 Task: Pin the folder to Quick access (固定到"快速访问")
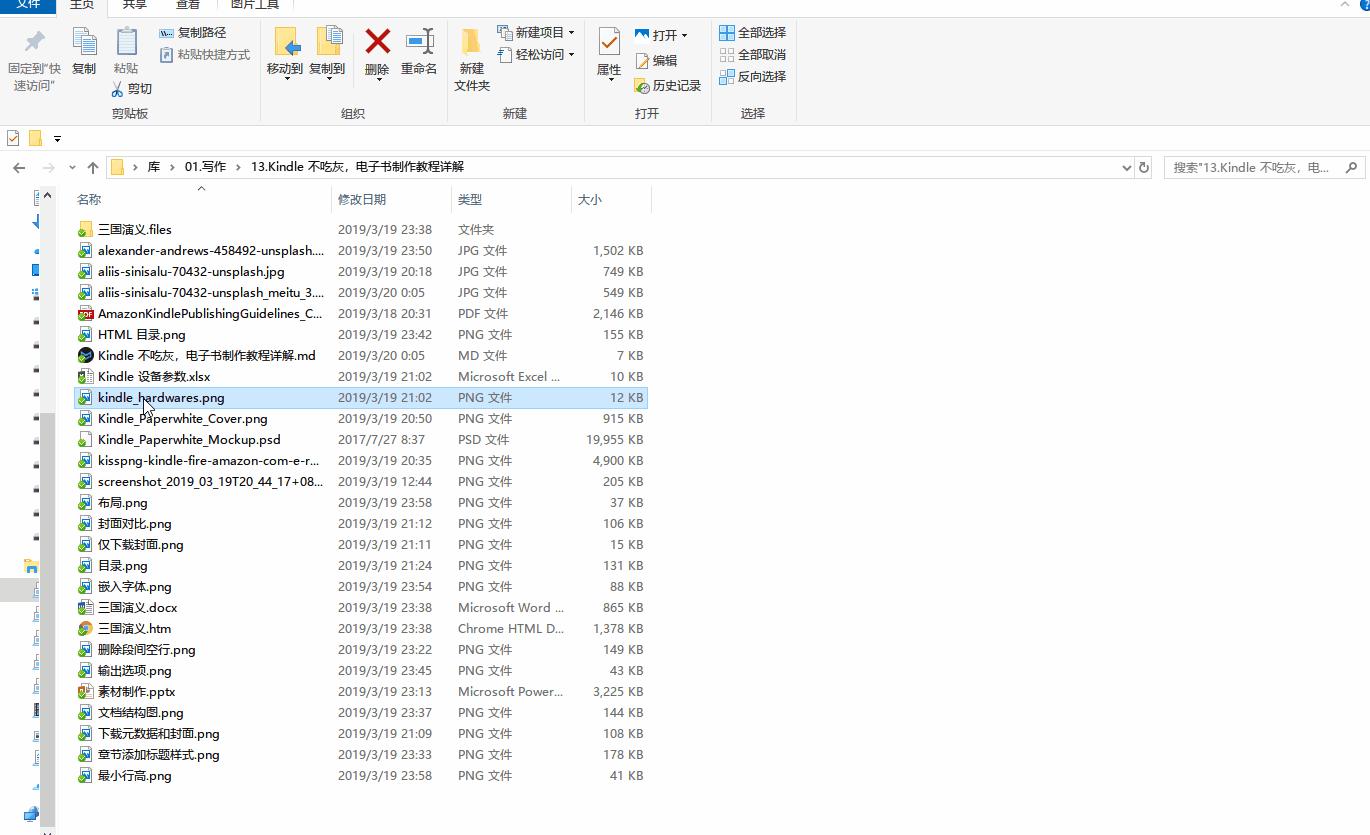34,59
